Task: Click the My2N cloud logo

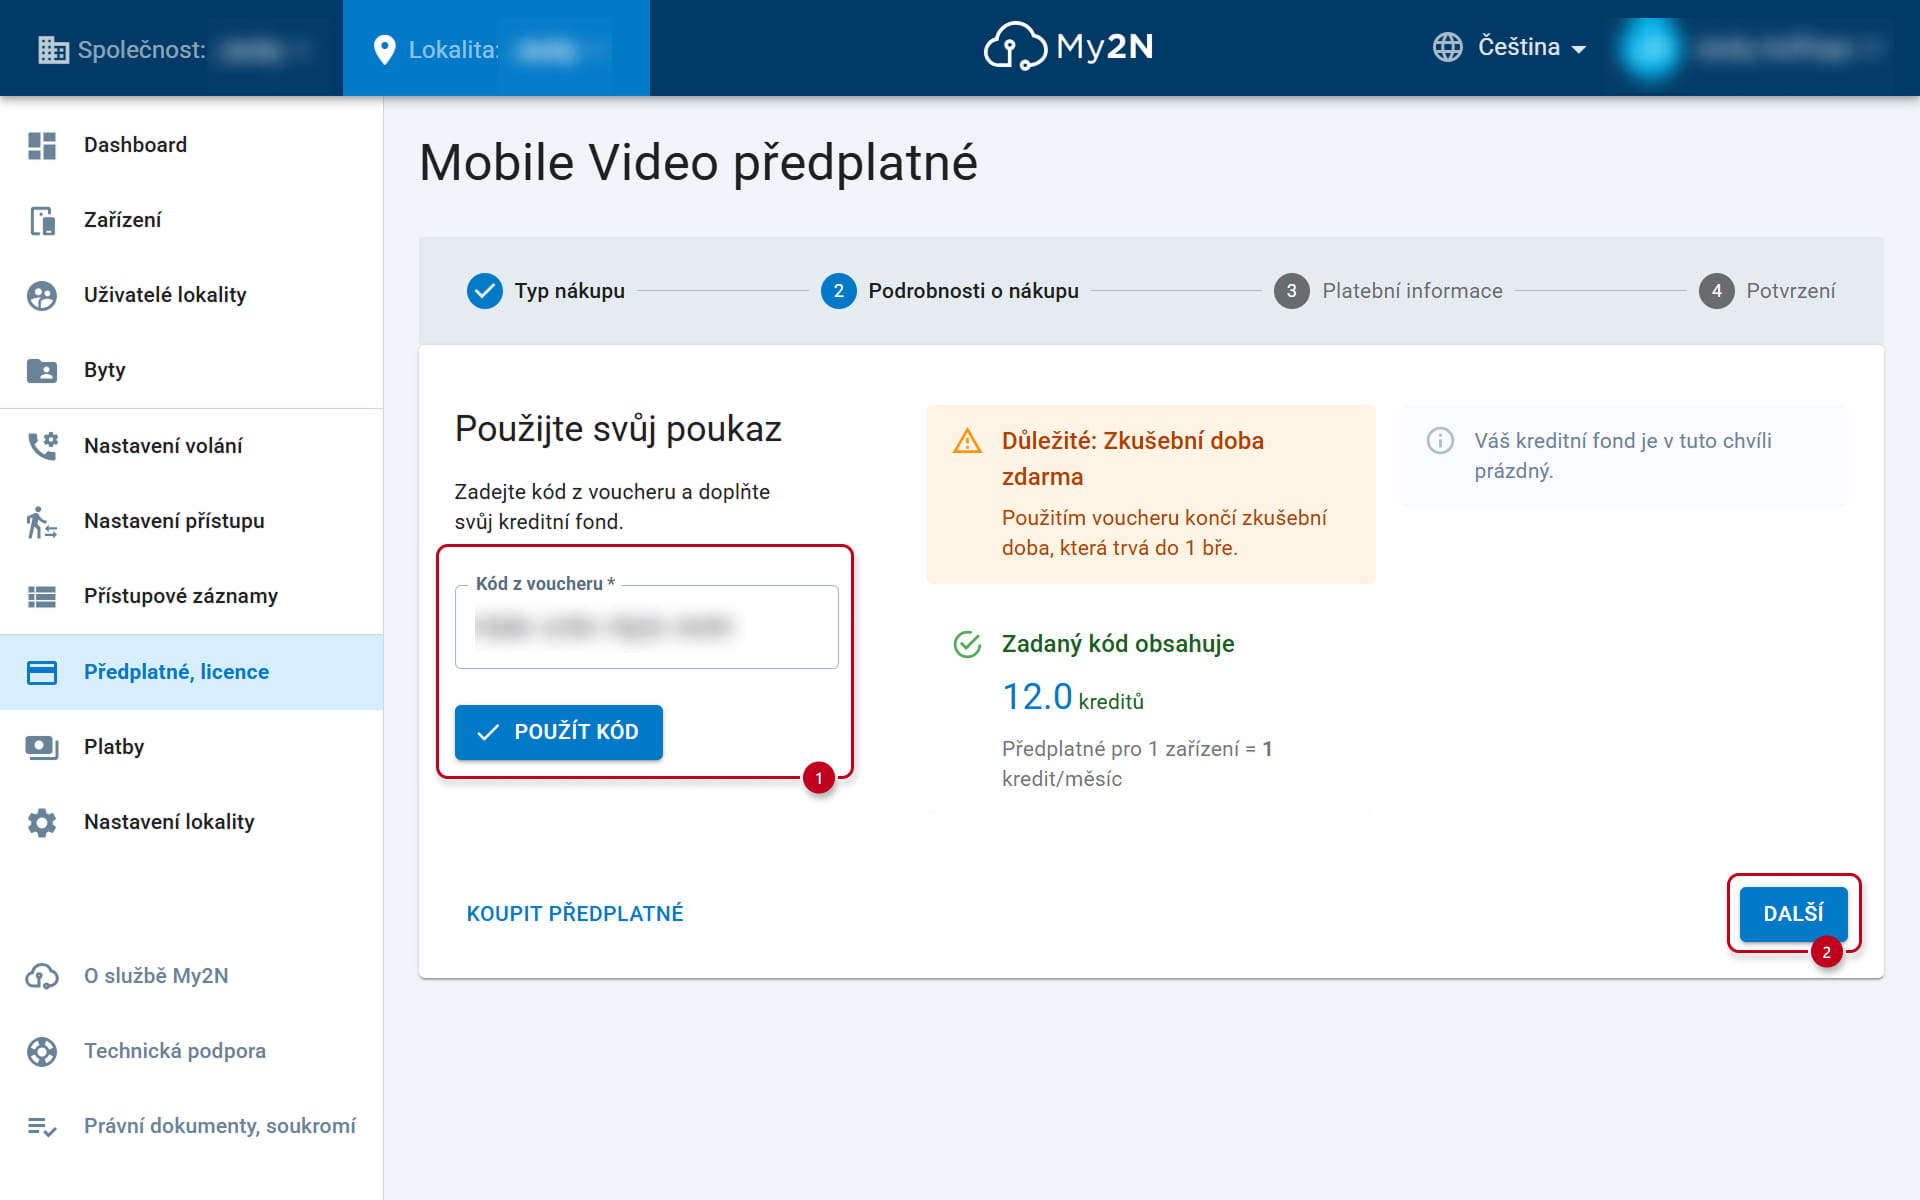Action: click(1068, 47)
